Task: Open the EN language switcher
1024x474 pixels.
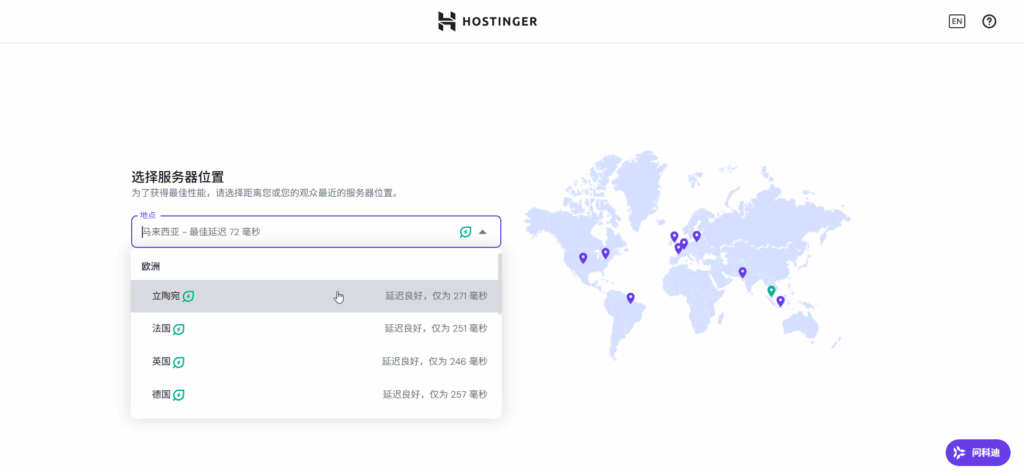Action: pos(956,21)
